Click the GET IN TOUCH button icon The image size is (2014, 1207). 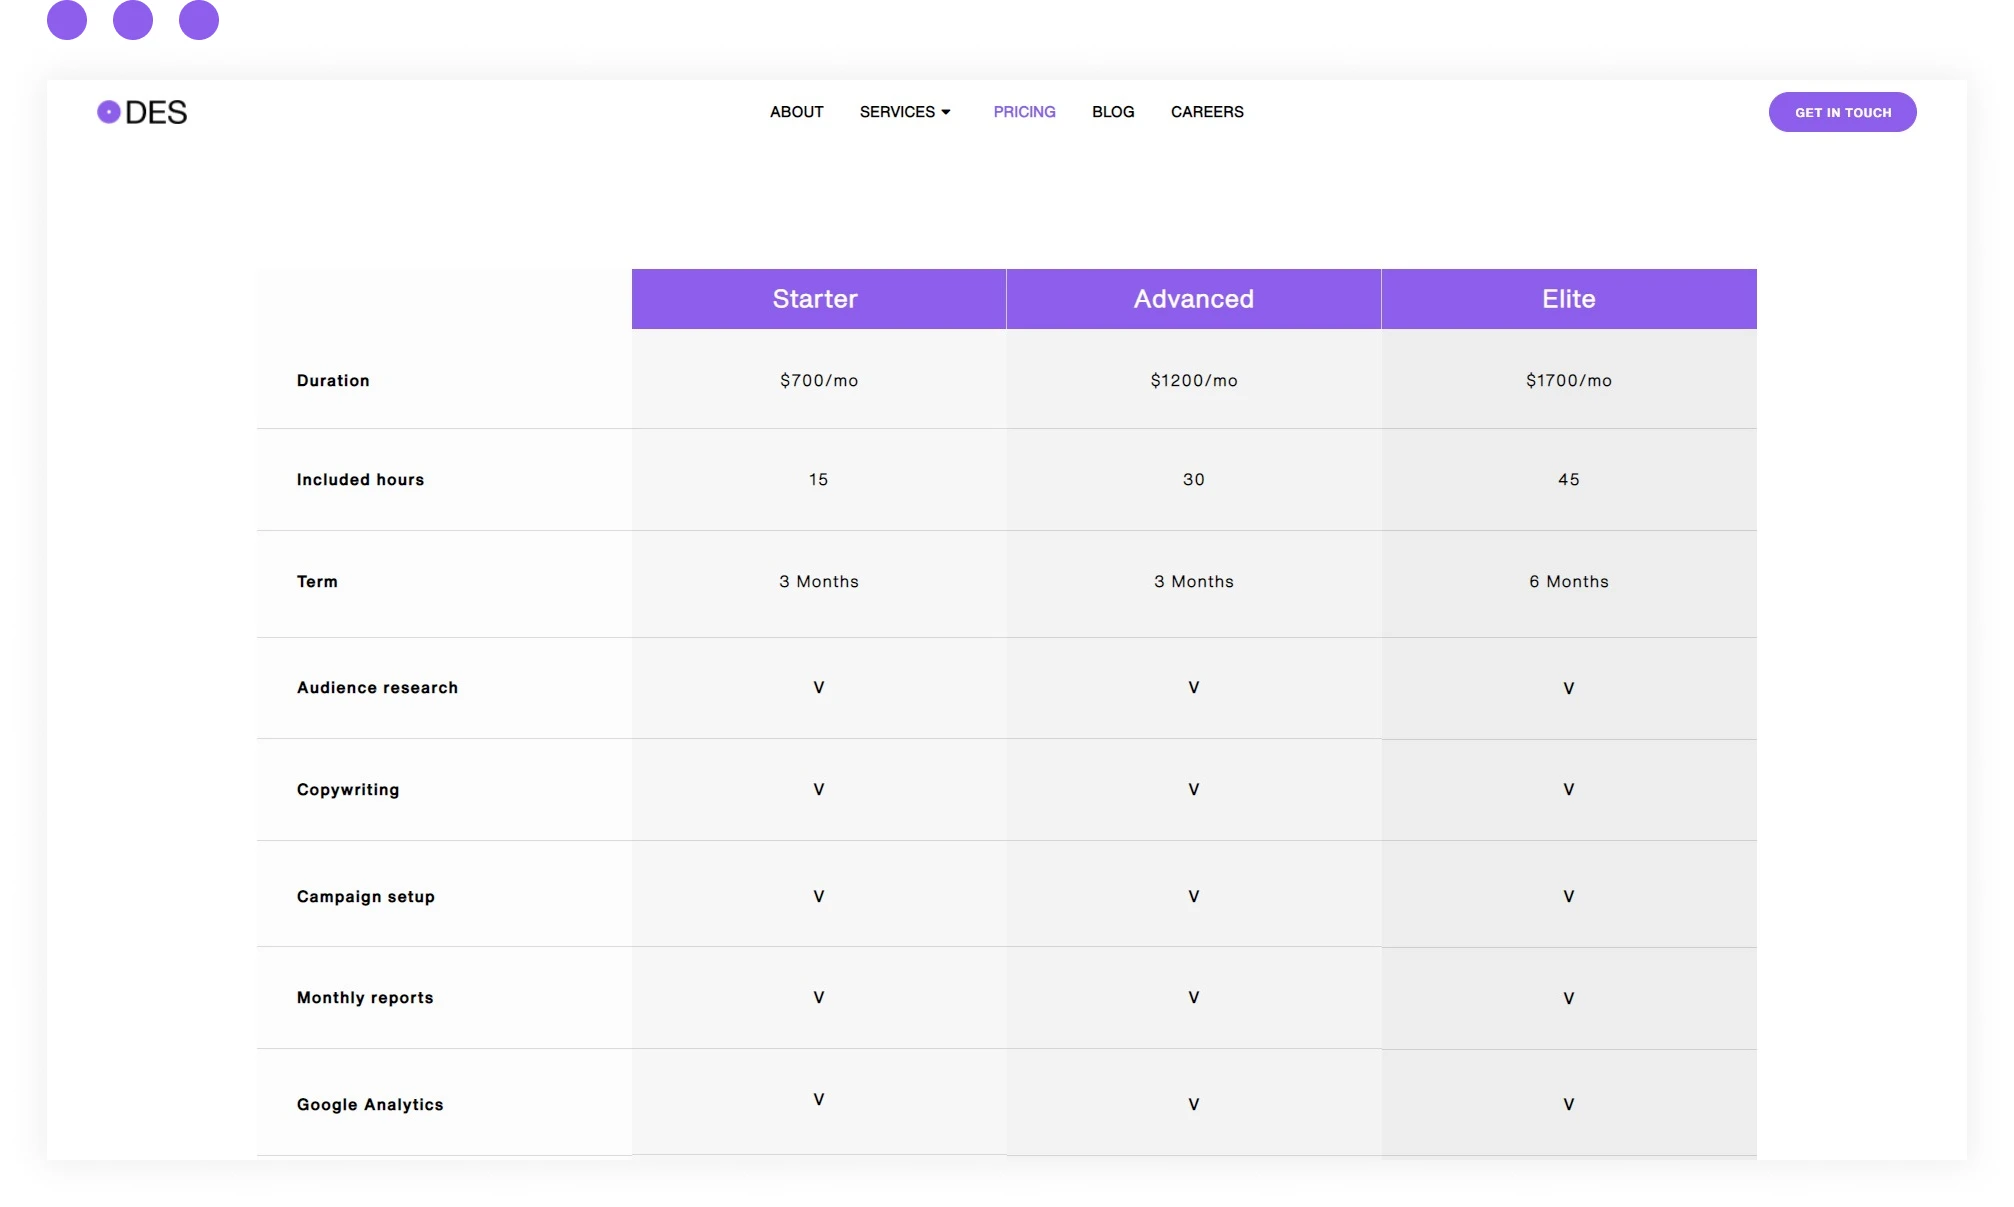(1843, 111)
